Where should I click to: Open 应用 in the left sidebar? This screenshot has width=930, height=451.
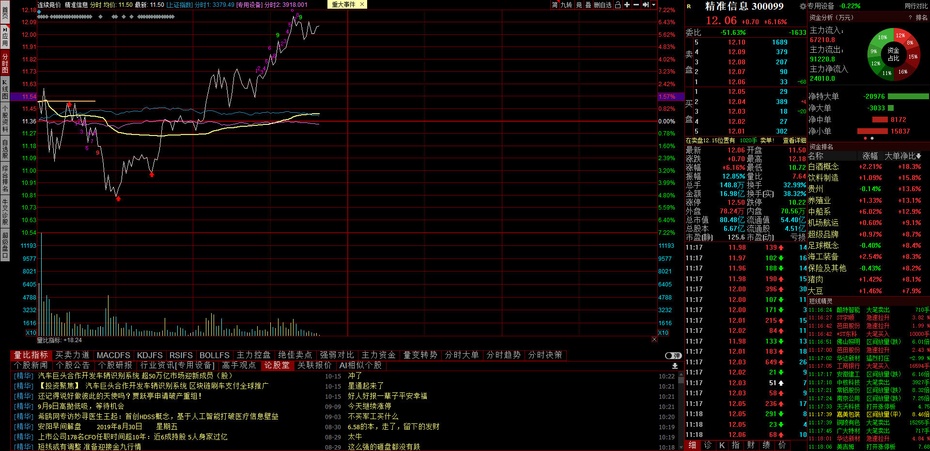(x=5, y=39)
